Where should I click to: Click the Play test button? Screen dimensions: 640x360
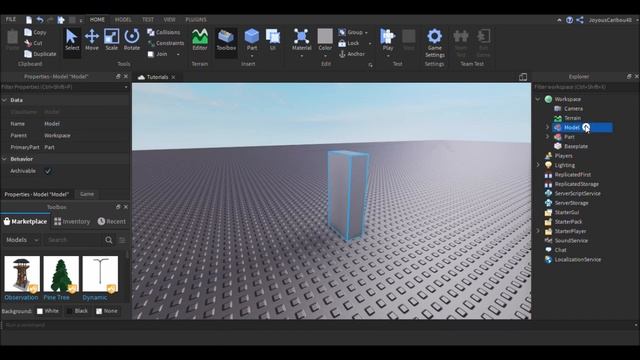388,40
